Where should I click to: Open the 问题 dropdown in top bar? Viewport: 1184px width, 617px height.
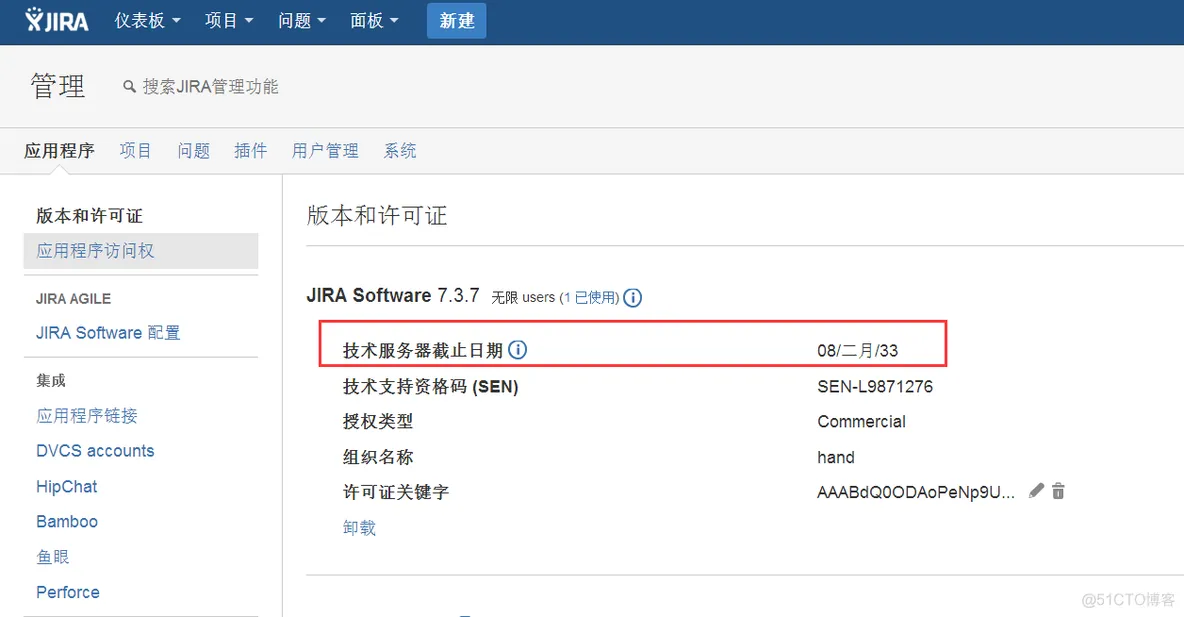coord(301,20)
